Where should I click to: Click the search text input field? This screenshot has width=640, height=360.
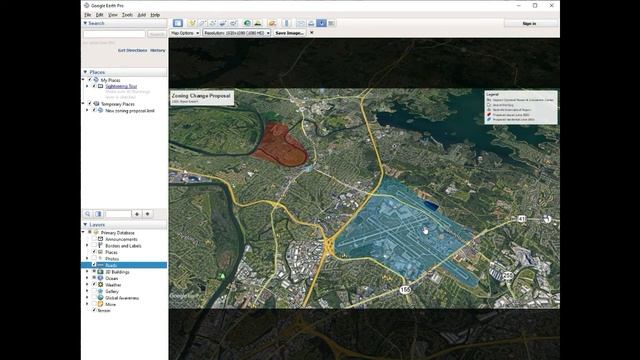pos(114,34)
